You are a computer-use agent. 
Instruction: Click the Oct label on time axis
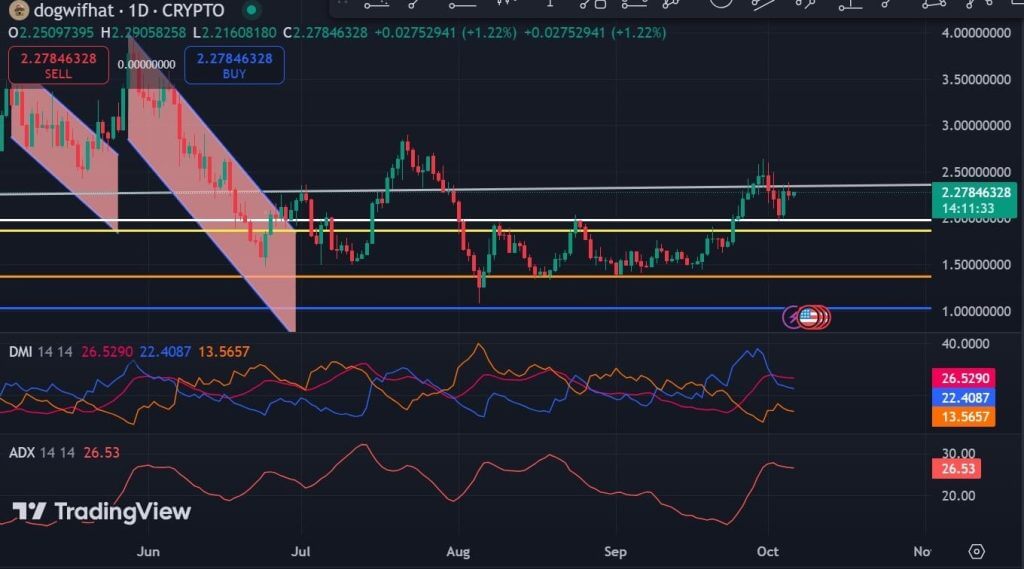[x=767, y=551]
